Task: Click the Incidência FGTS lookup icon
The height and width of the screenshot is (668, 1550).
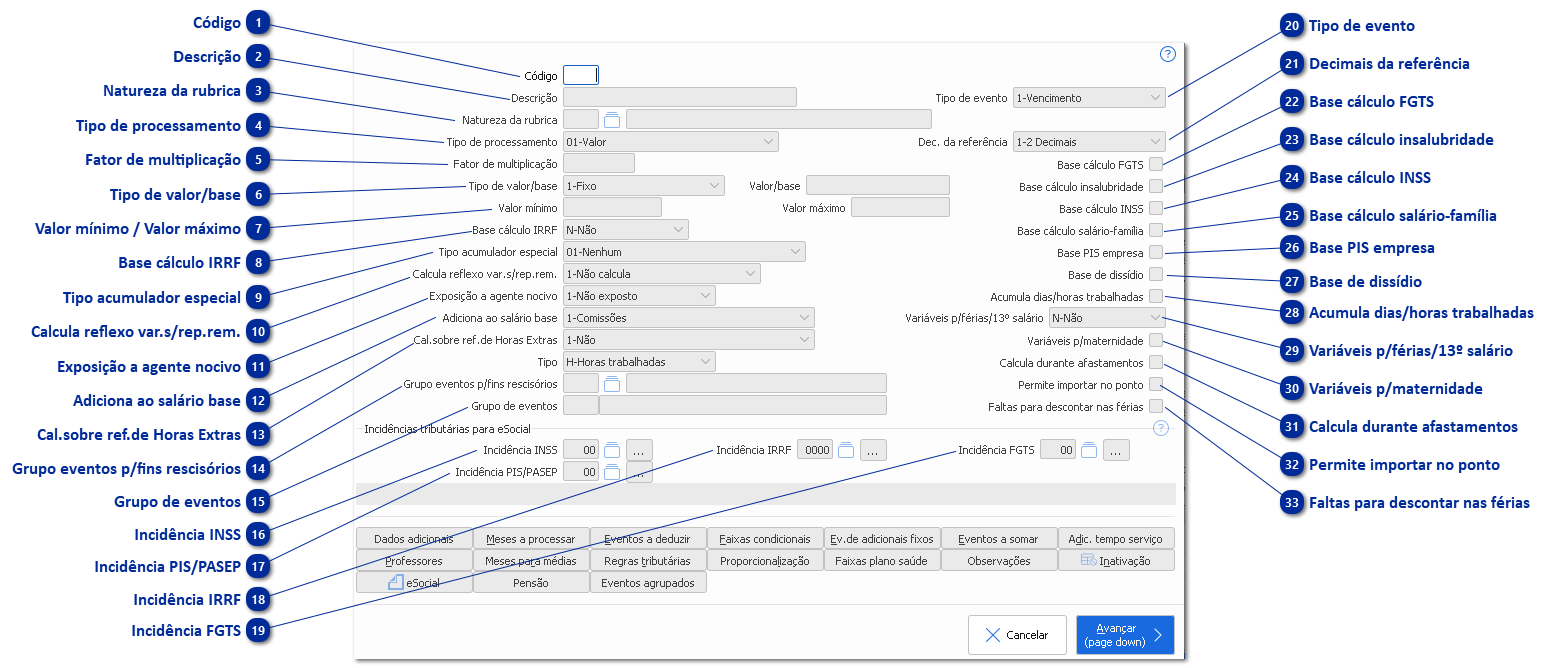Action: [1090, 450]
